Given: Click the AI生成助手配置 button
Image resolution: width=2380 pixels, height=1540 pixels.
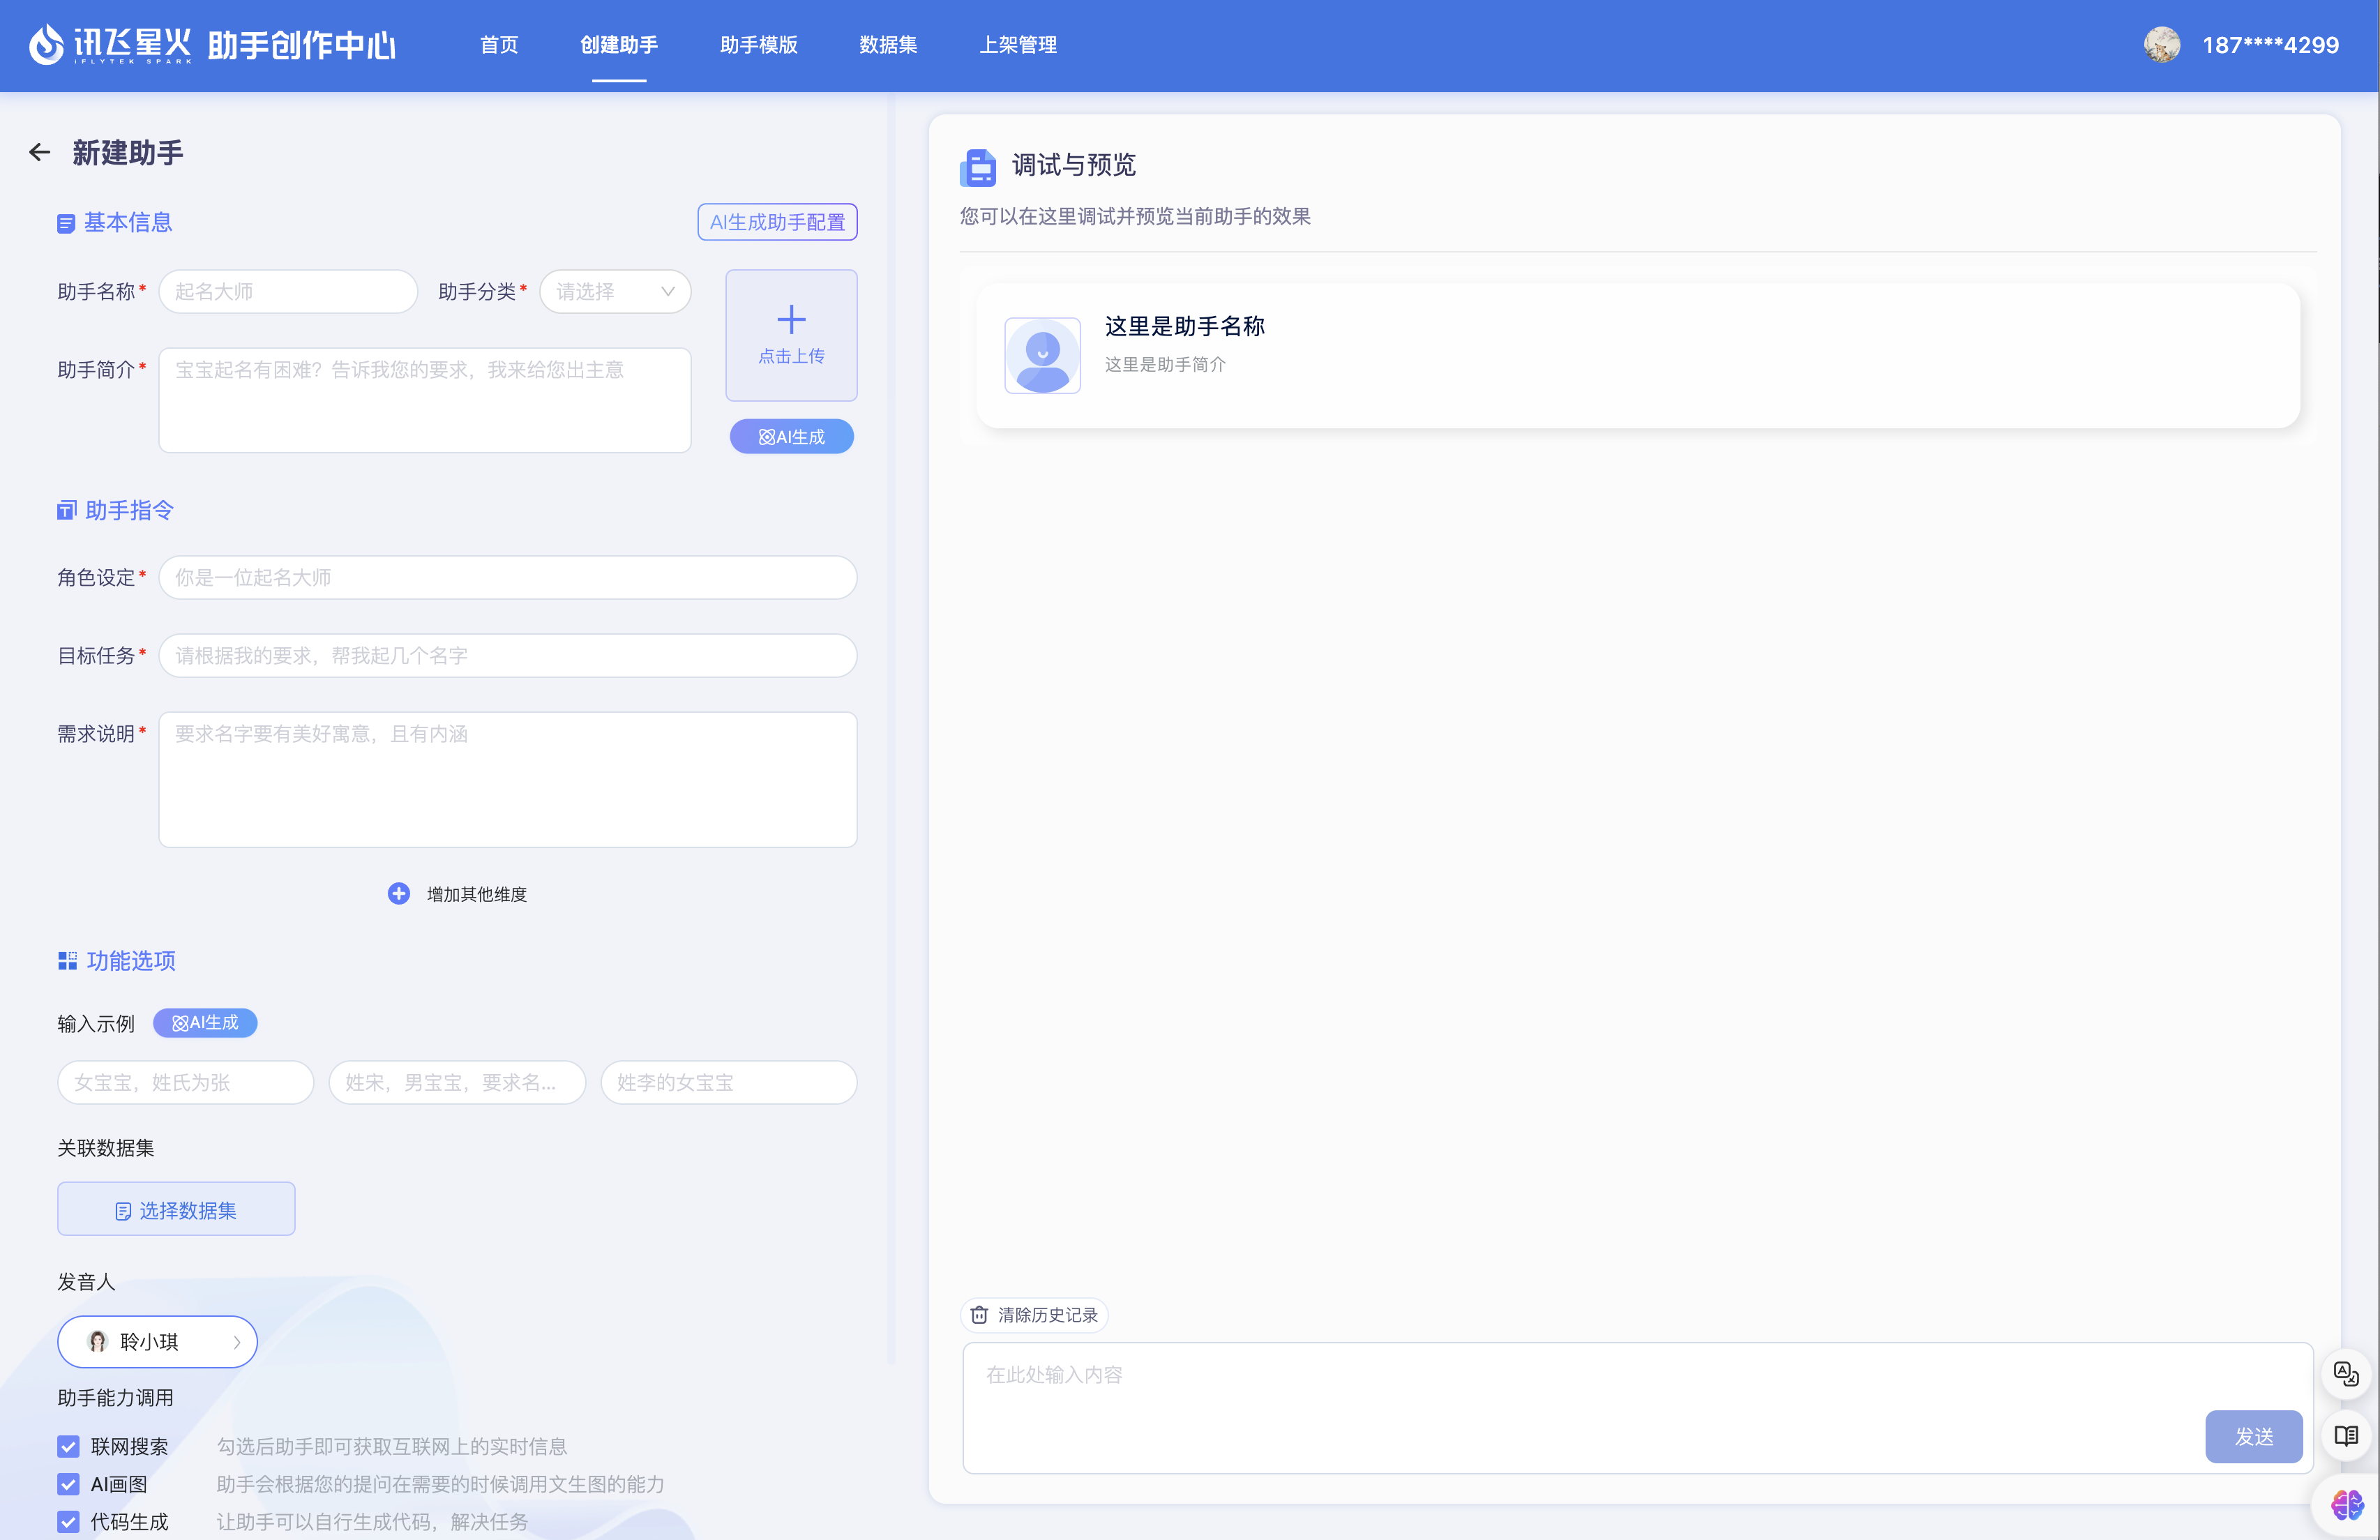Looking at the screenshot, I should pyautogui.click(x=776, y=221).
